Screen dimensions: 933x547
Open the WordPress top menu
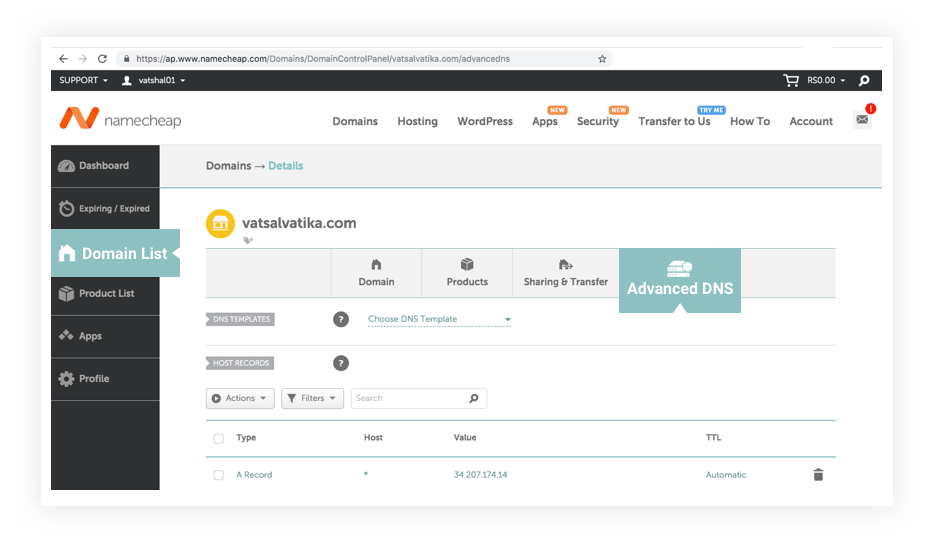pyautogui.click(x=485, y=121)
